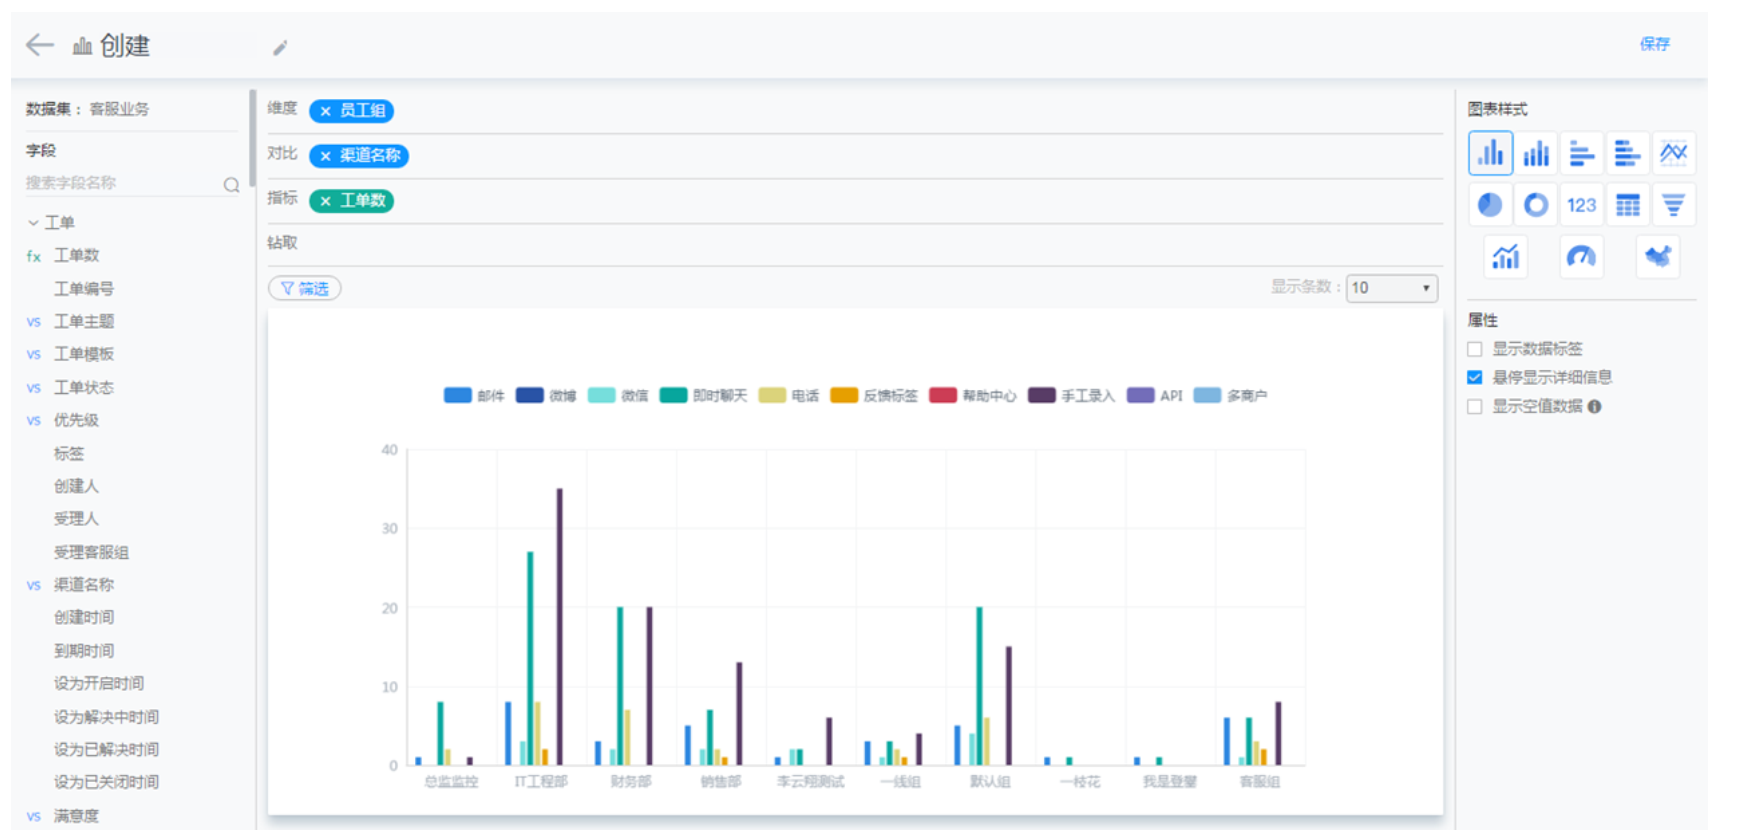Click the tall 手工录入 bar for IT工程部

[x=559, y=627]
